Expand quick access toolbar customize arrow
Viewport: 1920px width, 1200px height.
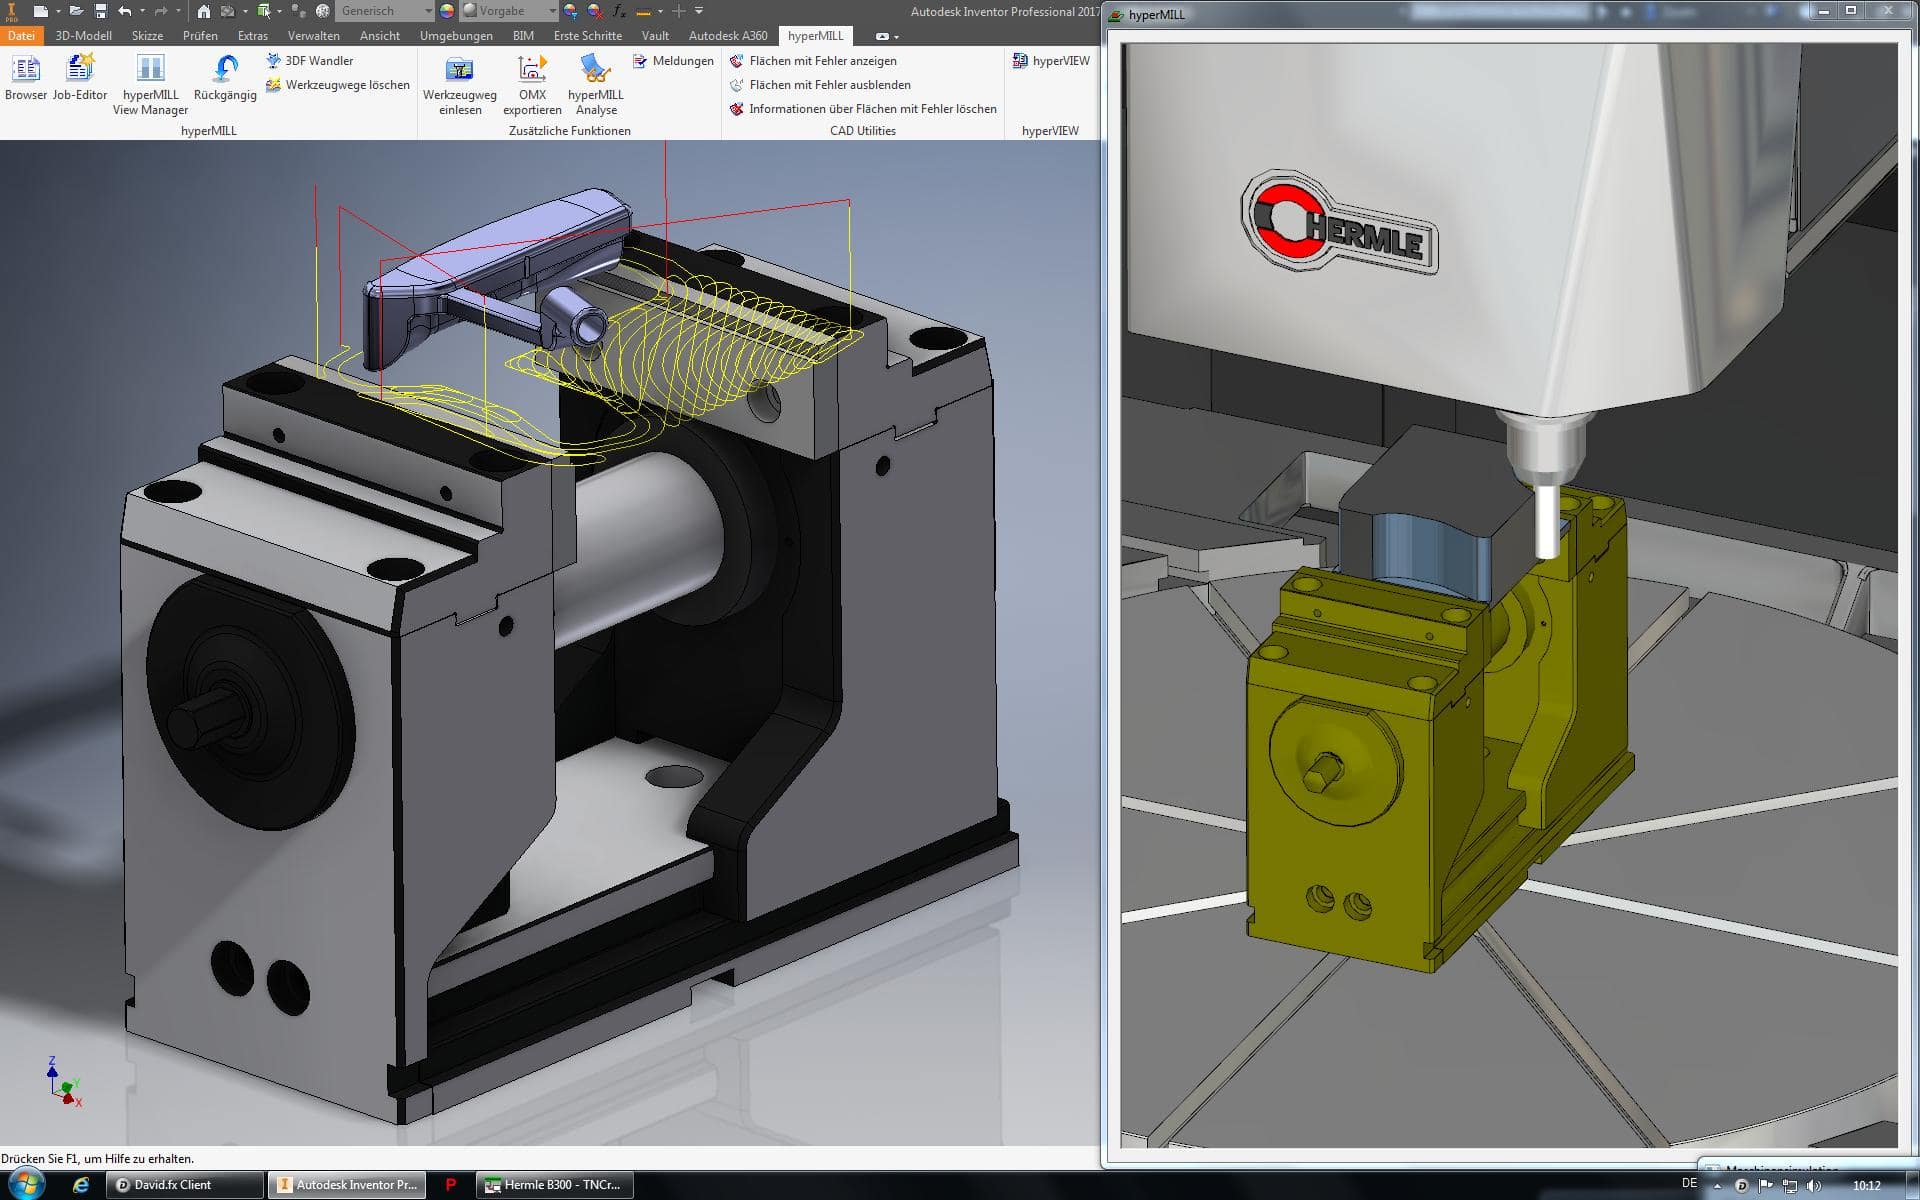tap(699, 11)
